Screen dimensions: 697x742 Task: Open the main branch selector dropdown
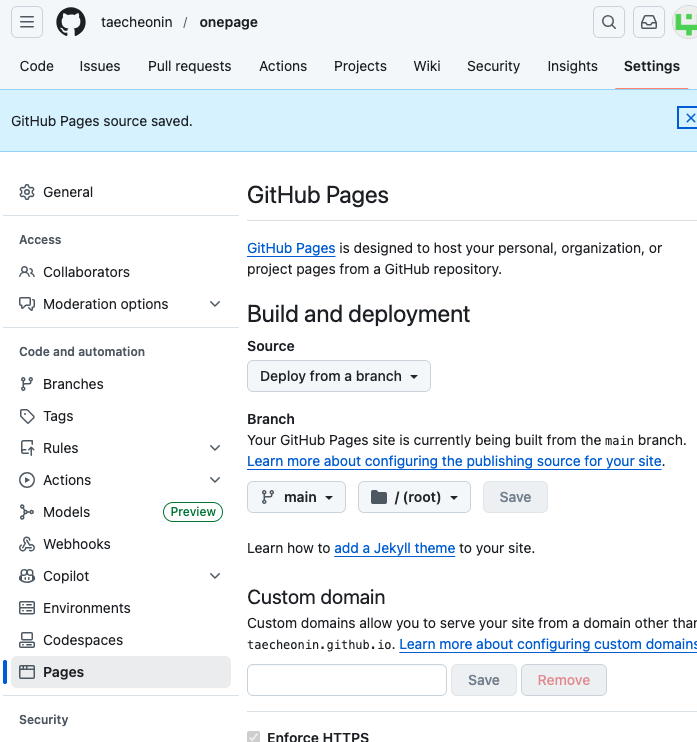click(296, 497)
